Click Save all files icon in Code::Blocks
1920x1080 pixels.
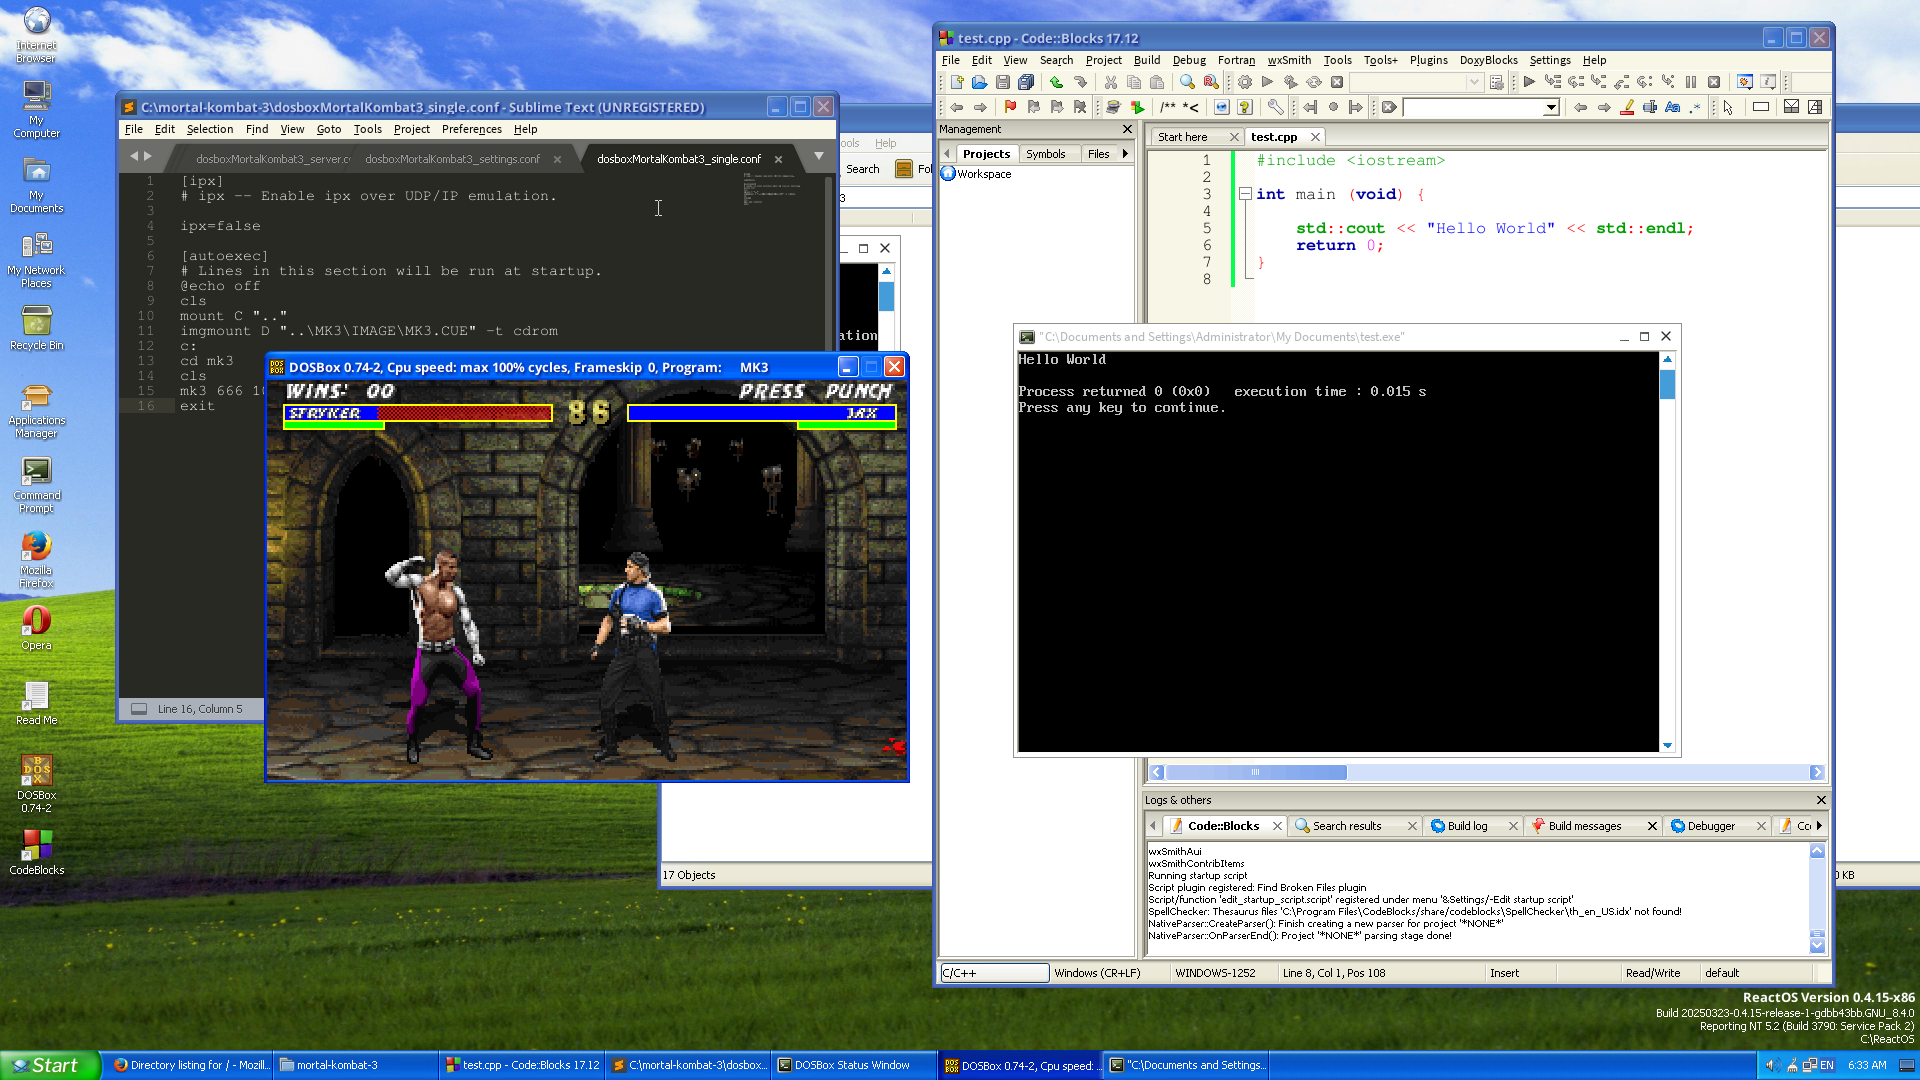pyautogui.click(x=1026, y=83)
